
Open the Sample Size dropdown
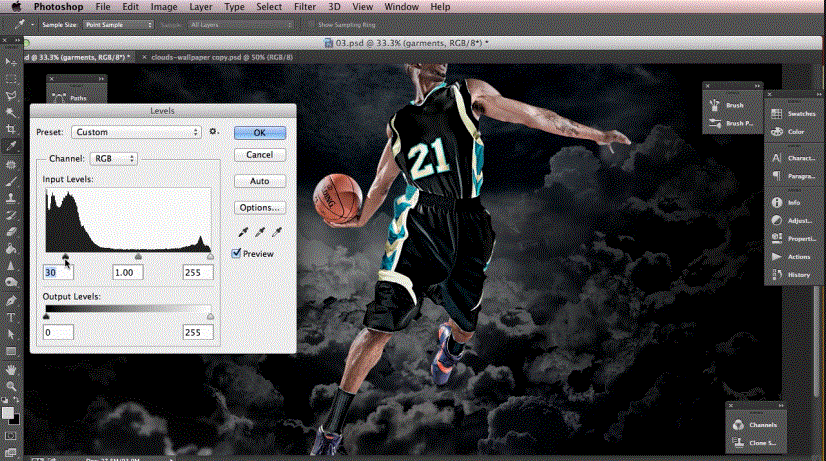click(119, 25)
